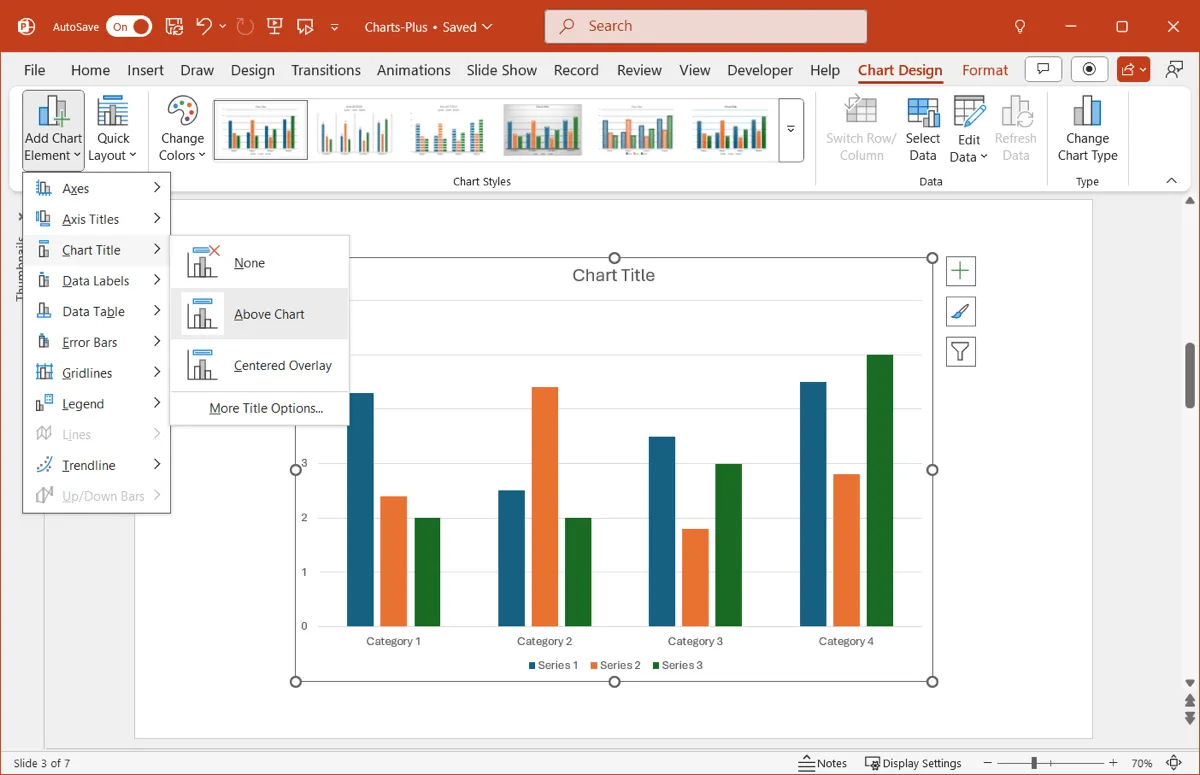Click Display Settings in the status bar
1200x775 pixels.
(913, 762)
